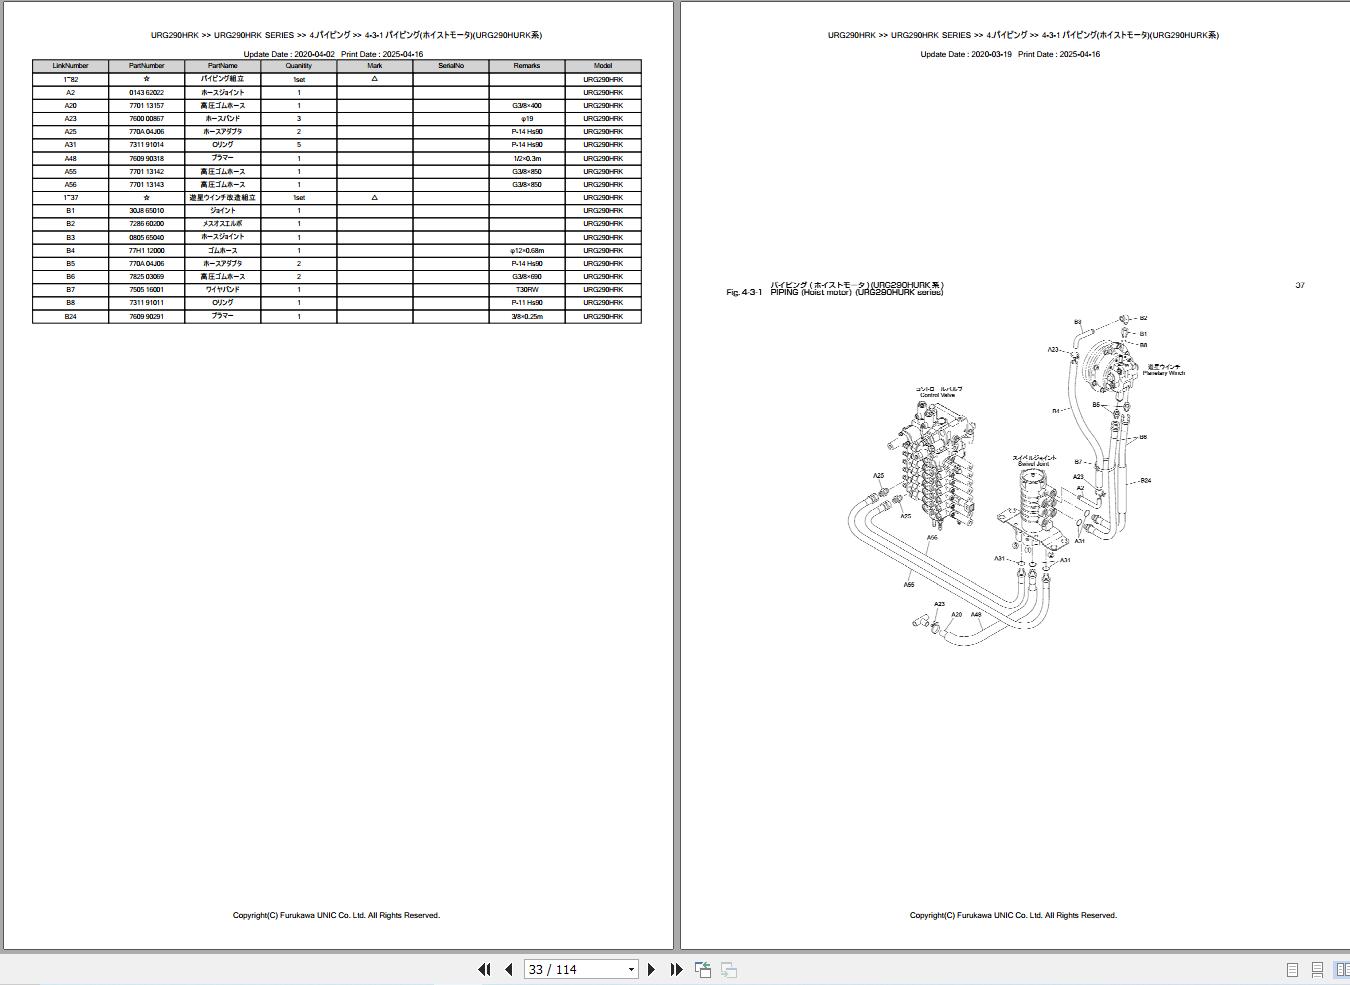Screen dimensions: 1350x985
Task: Click the triangle mark in row 1~37
Action: (x=375, y=197)
